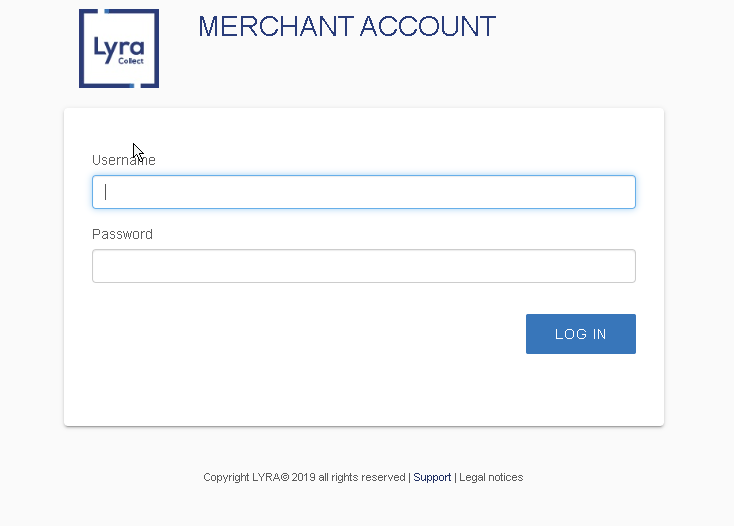Click the word ACCOUNT in the title

428,26
